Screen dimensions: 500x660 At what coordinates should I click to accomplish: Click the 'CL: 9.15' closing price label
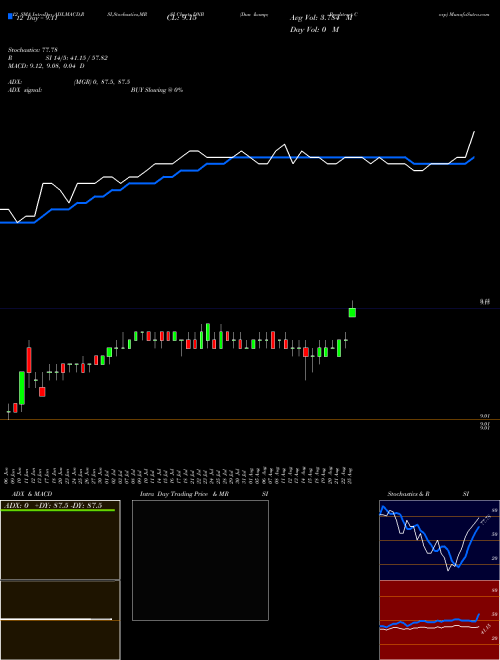pos(181,19)
